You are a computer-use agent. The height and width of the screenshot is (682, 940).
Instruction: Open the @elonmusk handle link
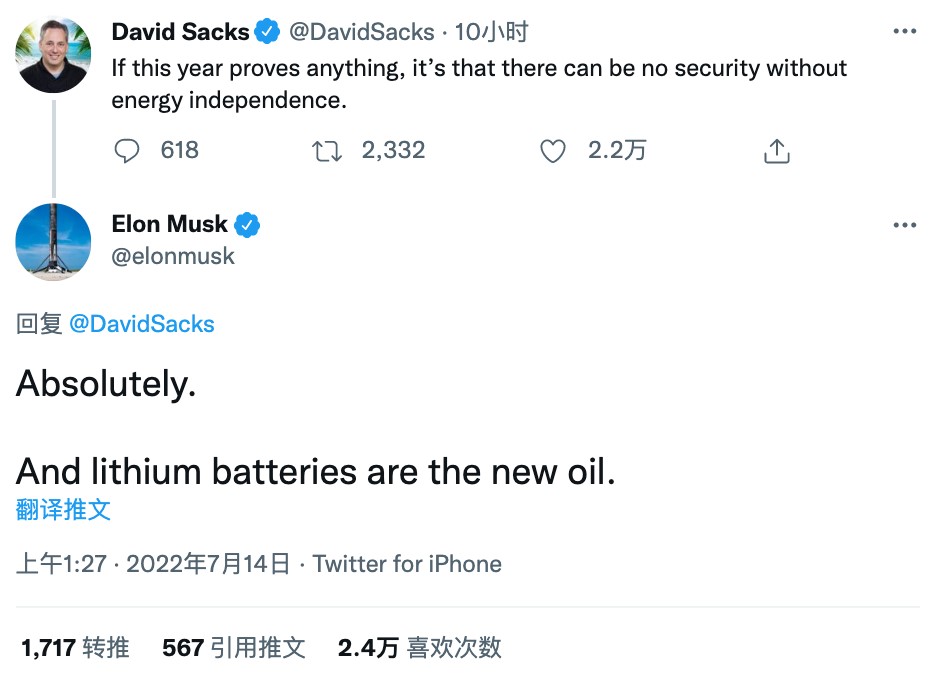click(x=173, y=257)
